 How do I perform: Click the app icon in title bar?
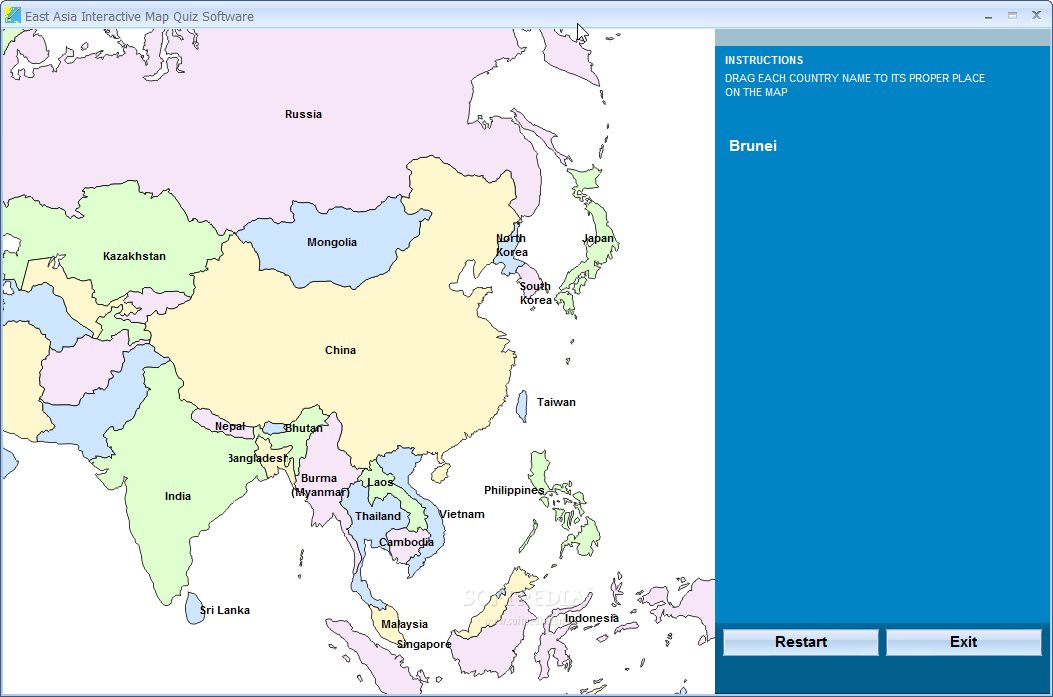(x=13, y=16)
